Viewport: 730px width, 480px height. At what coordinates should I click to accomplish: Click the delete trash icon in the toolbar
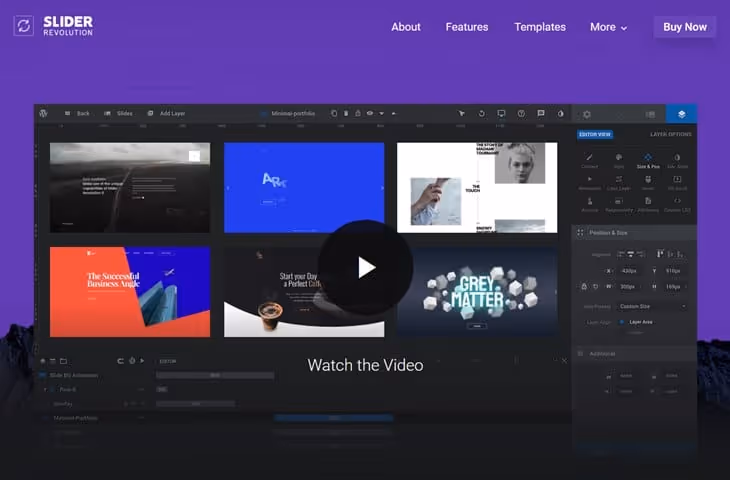click(x=346, y=113)
